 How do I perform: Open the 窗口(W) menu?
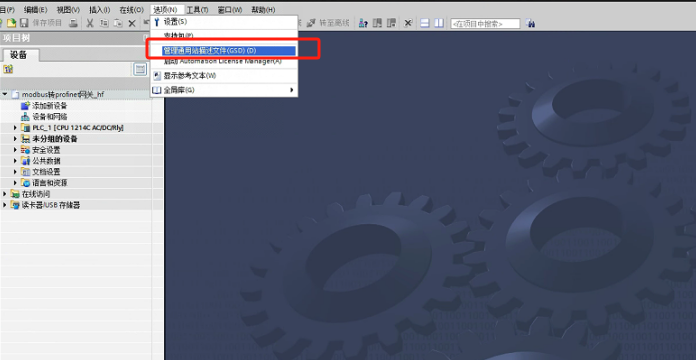click(230, 10)
